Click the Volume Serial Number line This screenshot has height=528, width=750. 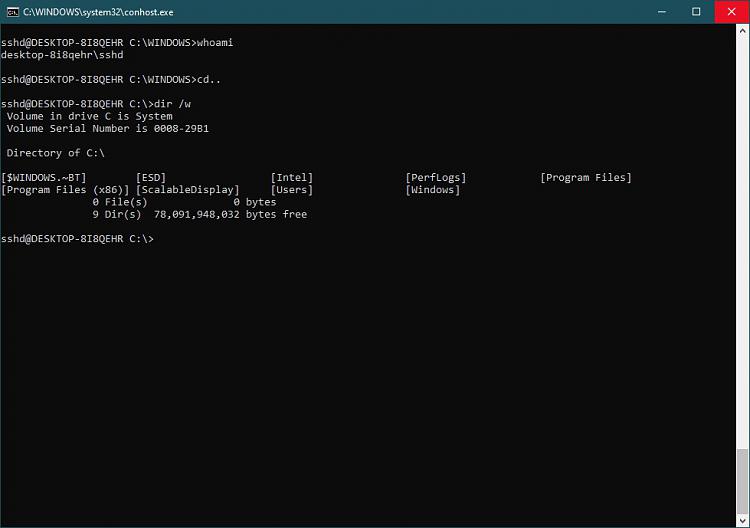[x=108, y=129]
